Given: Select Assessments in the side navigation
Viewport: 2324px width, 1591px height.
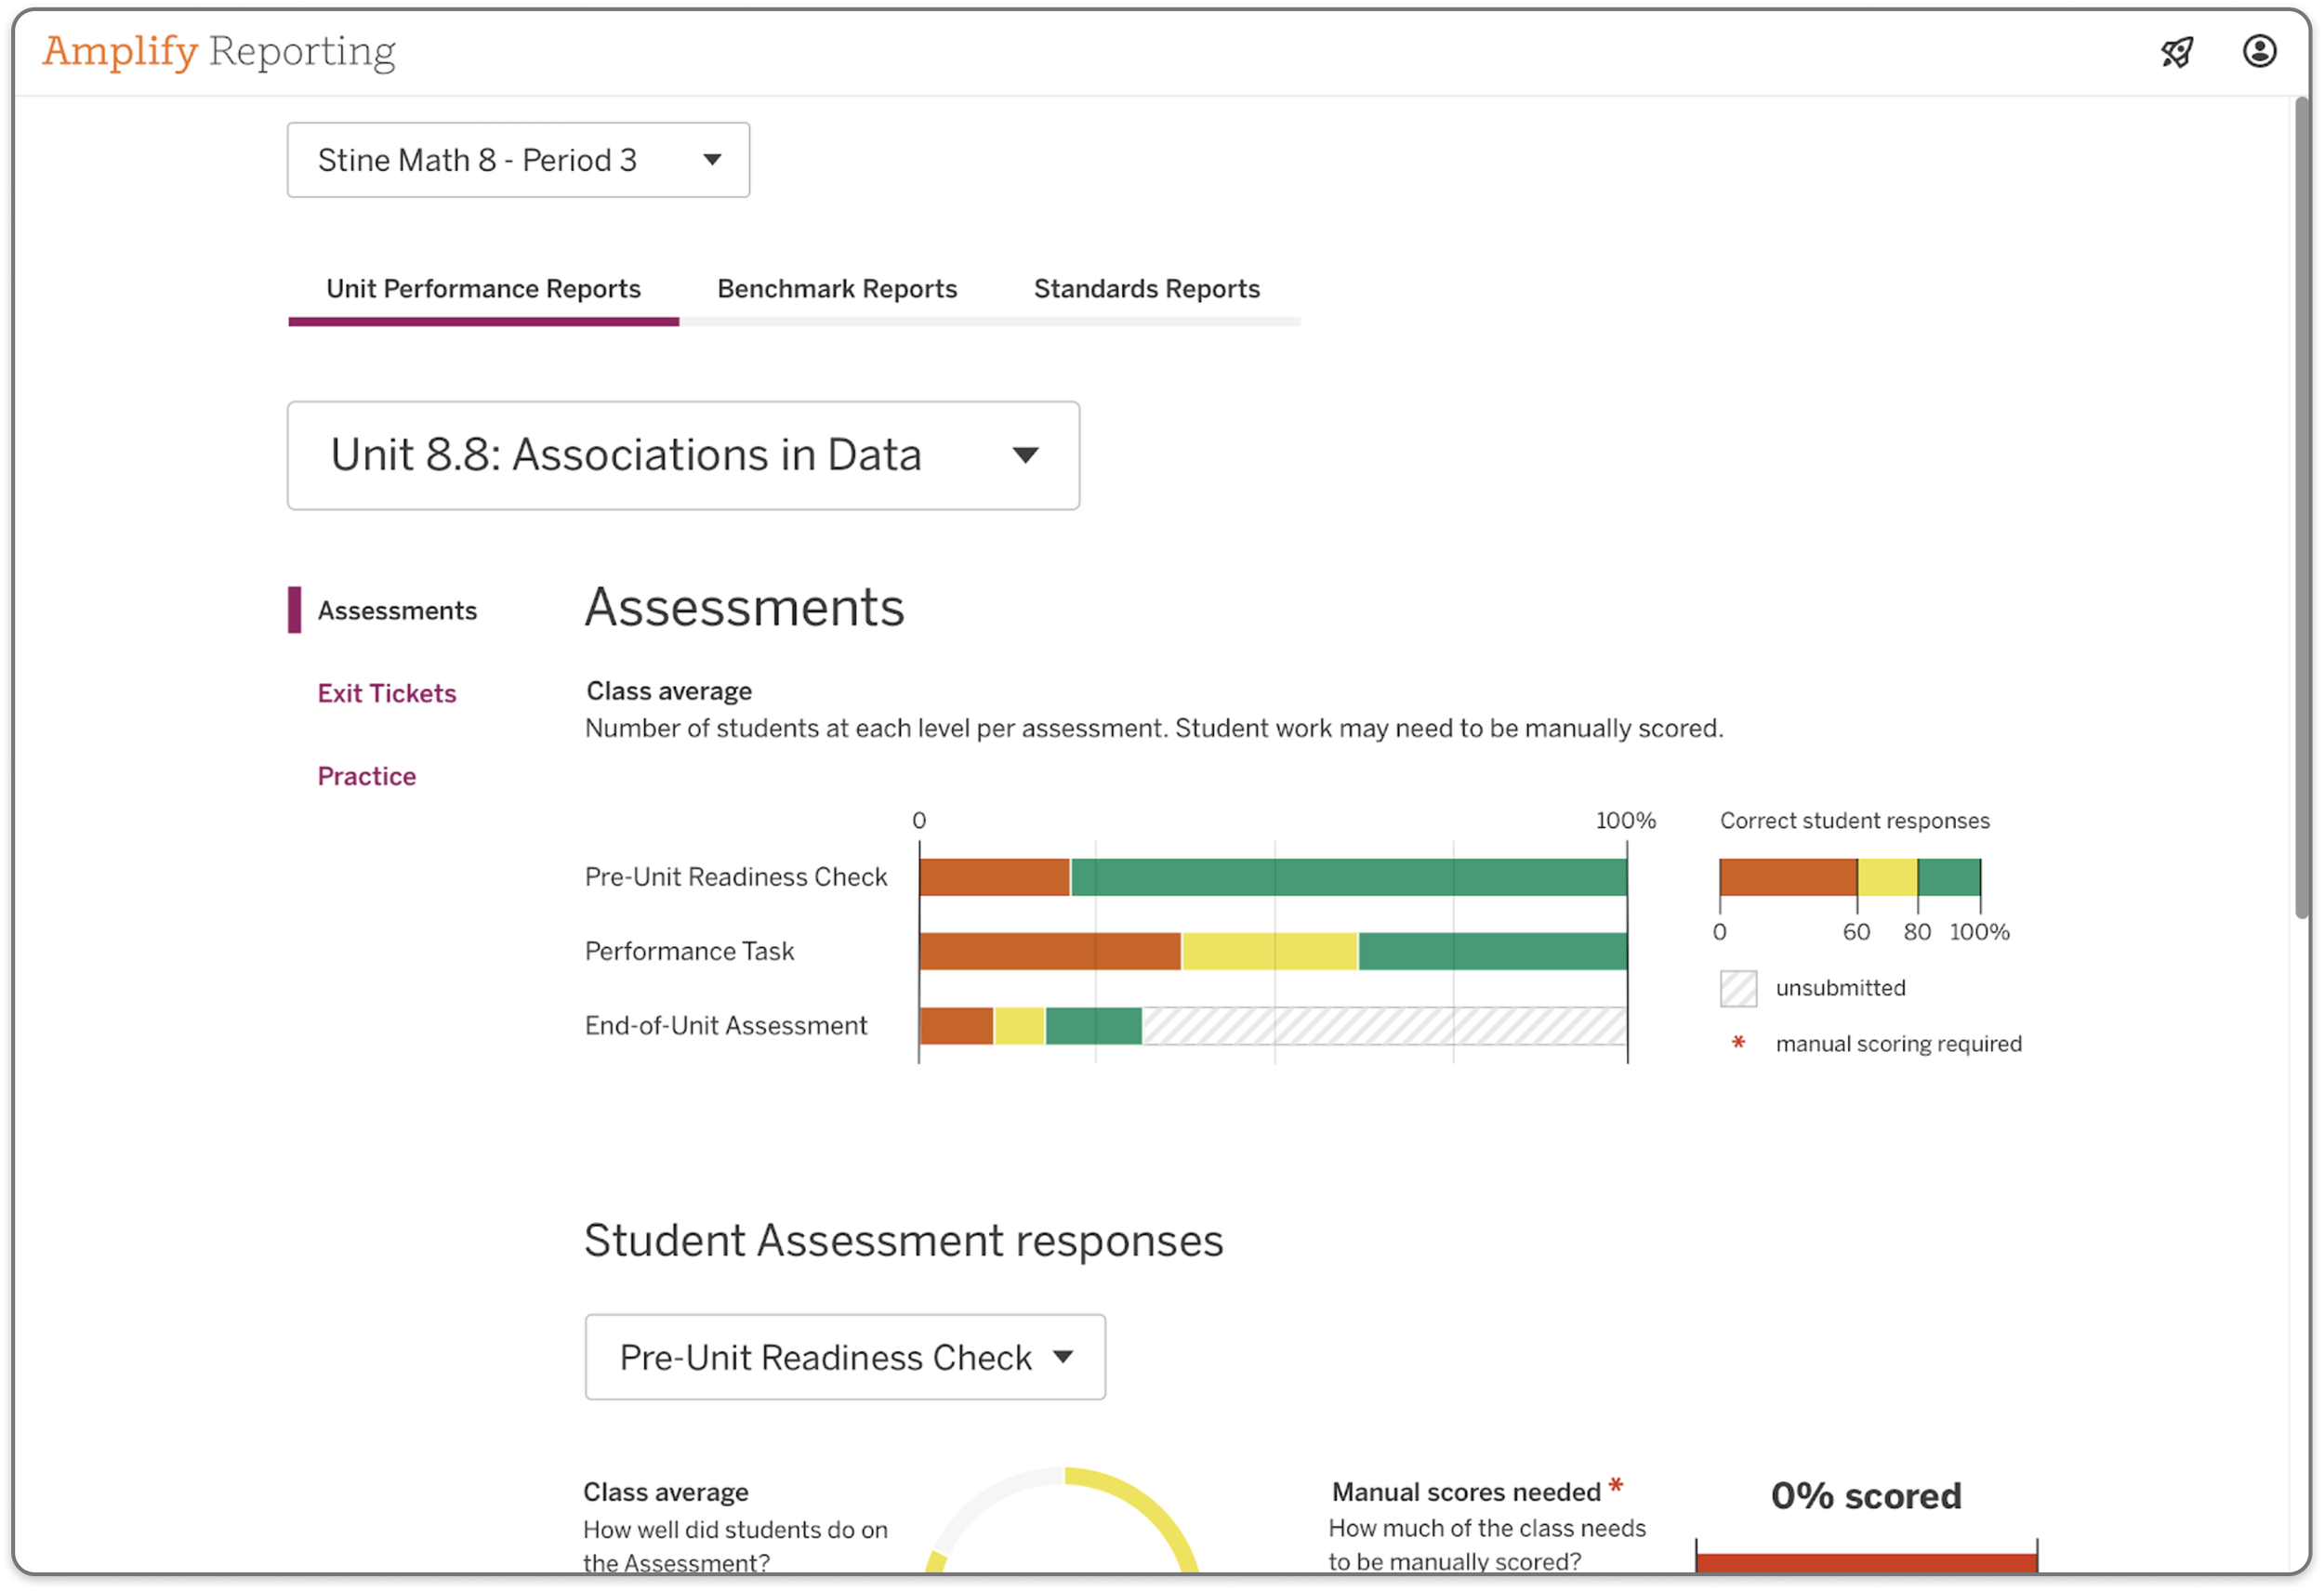Looking at the screenshot, I should [x=397, y=610].
